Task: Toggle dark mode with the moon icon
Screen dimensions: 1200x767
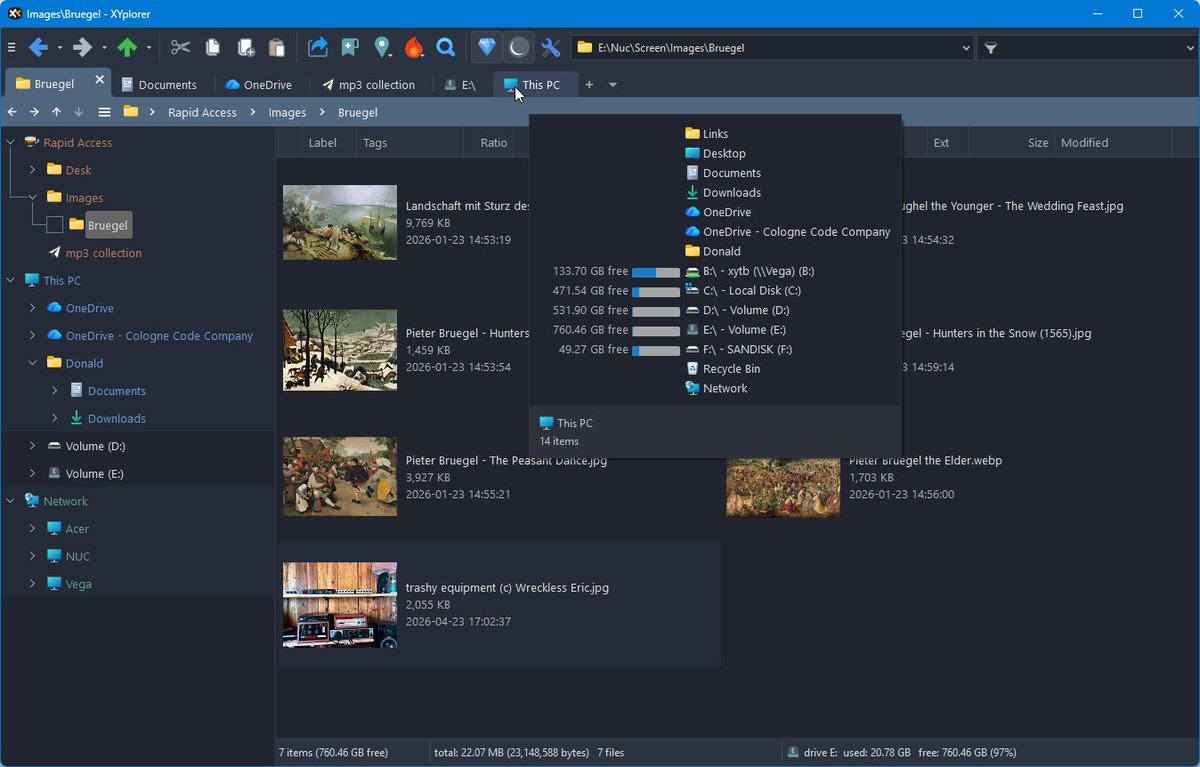Action: [x=518, y=47]
